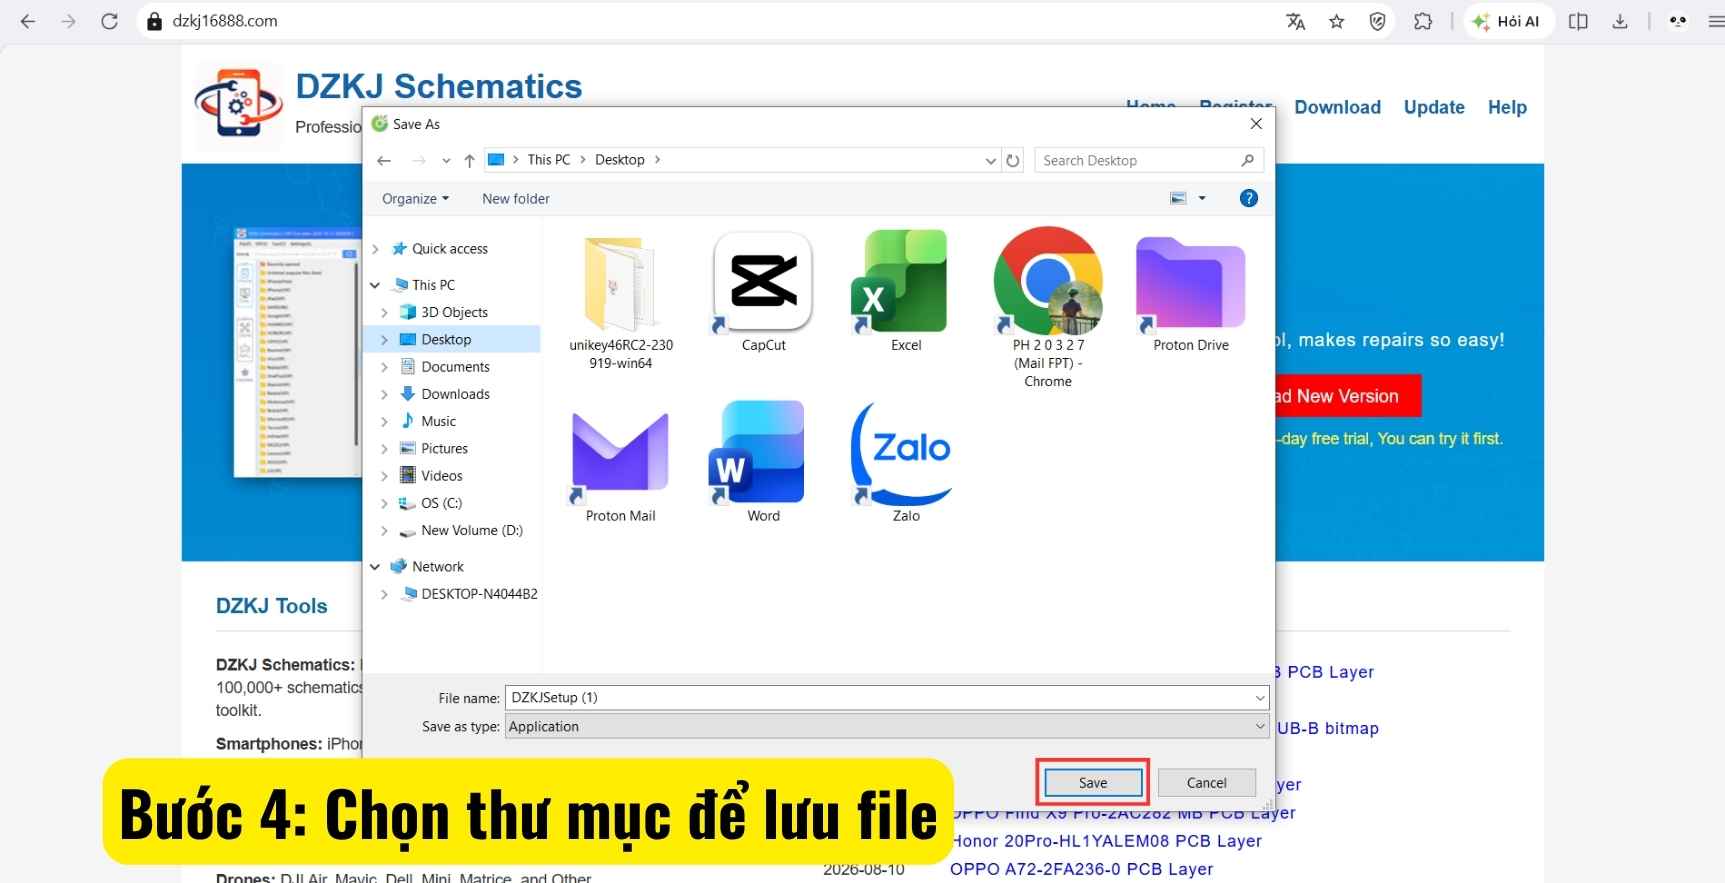Open the view options dropdown arrow
The height and width of the screenshot is (883, 1725).
pos(1202,198)
